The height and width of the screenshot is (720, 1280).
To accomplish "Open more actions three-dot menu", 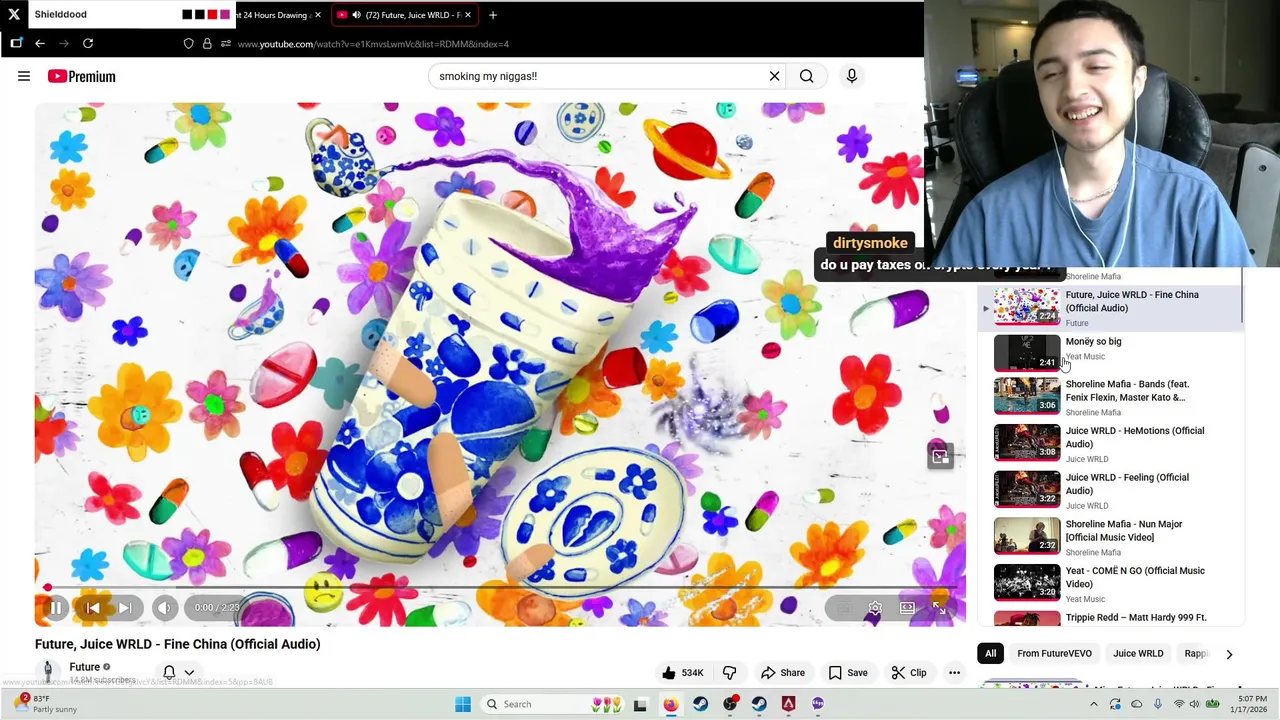I will 954,672.
